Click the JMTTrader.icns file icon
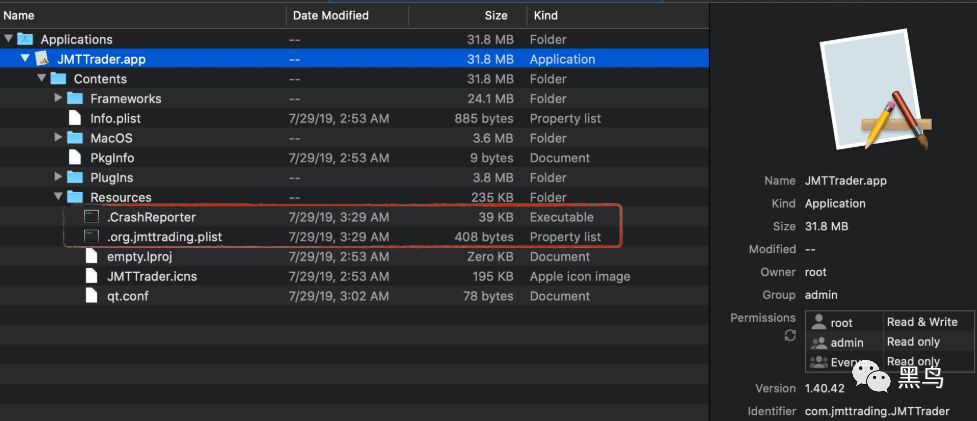Image resolution: width=977 pixels, height=421 pixels. point(92,277)
